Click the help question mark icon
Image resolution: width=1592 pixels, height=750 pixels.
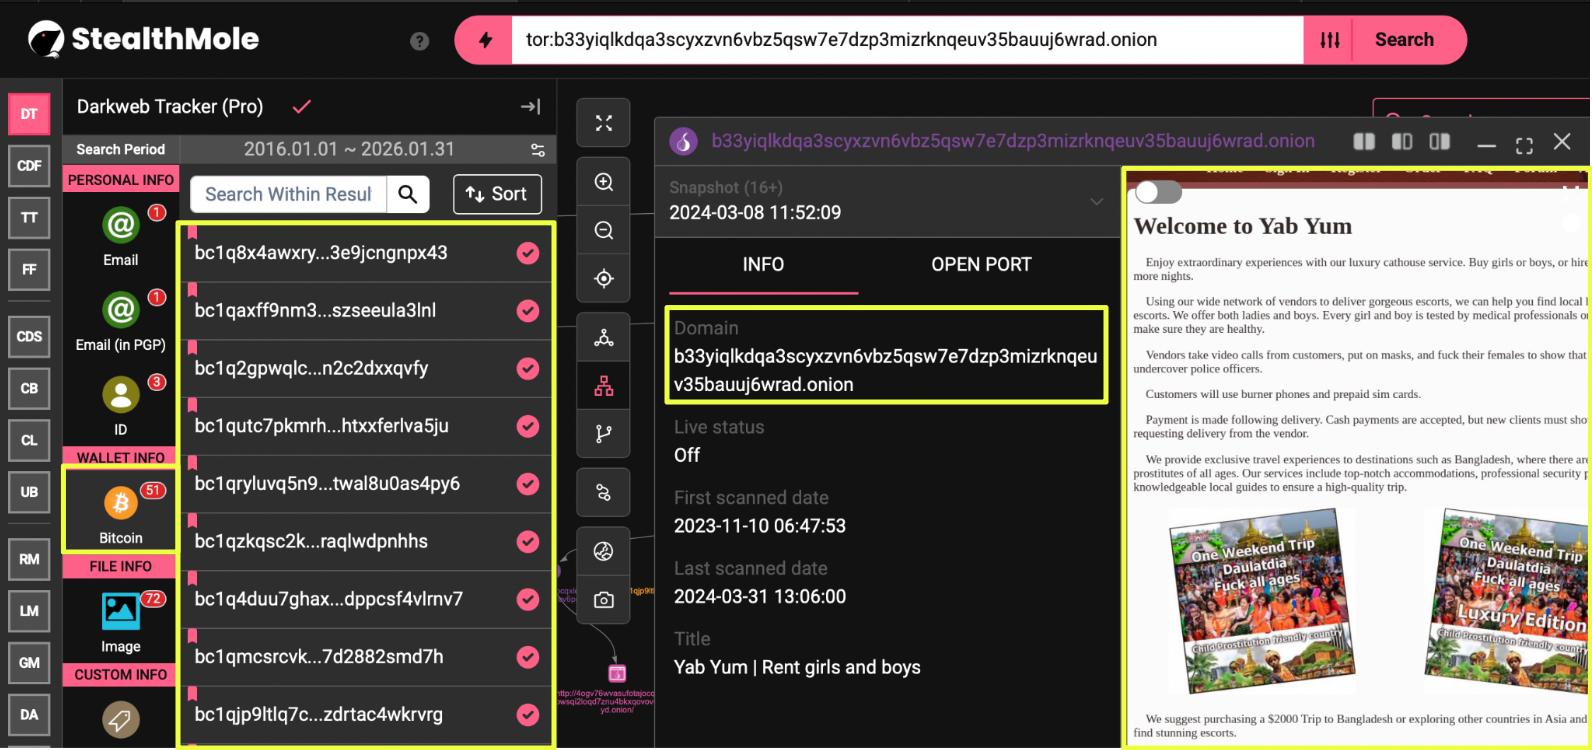point(420,41)
